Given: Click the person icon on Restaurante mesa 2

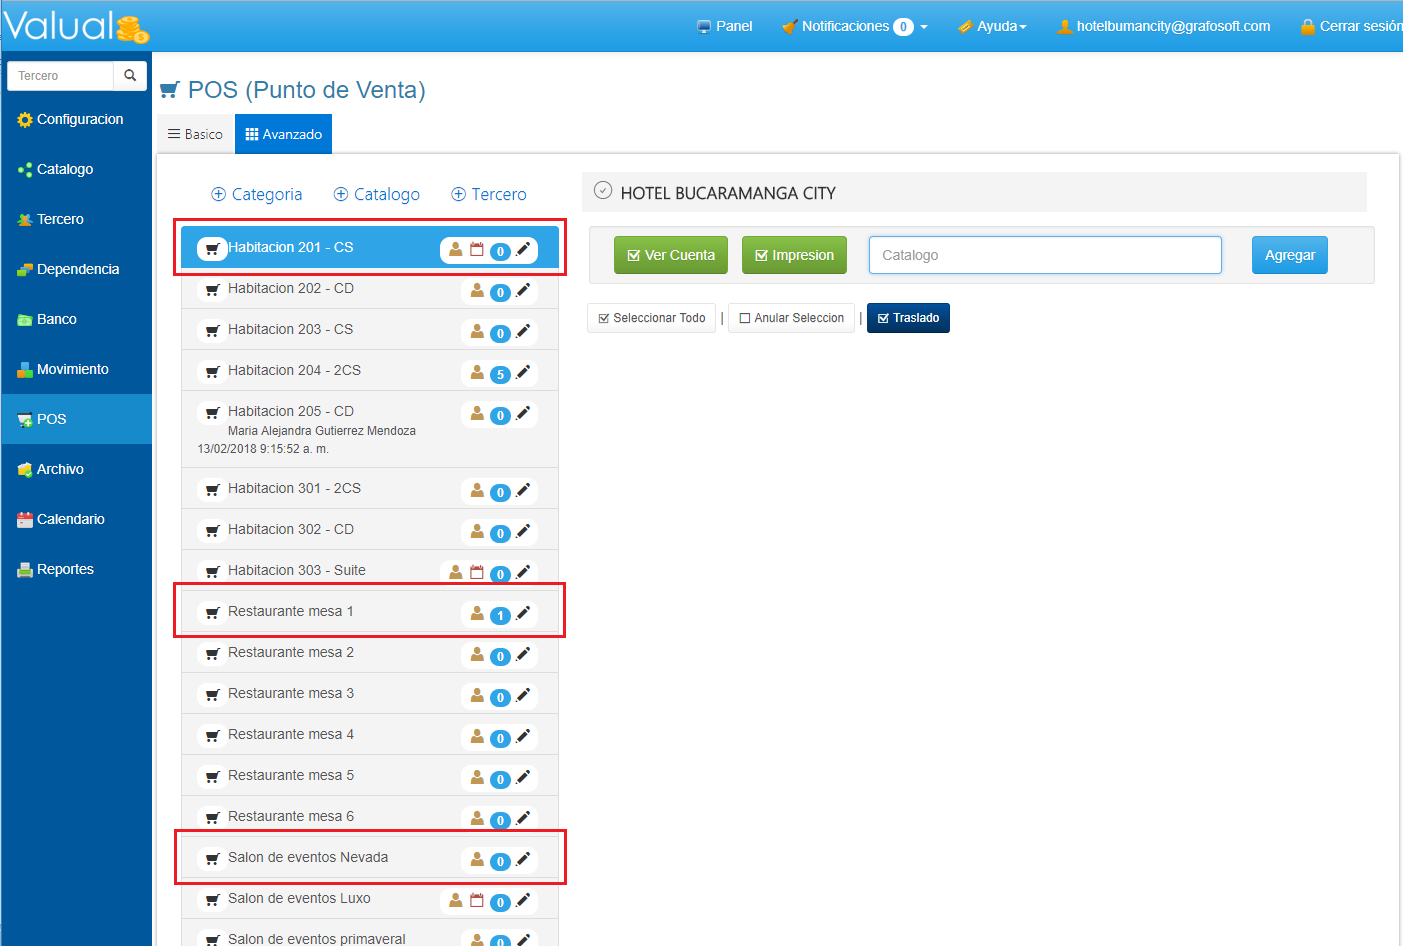Looking at the screenshot, I should click(477, 654).
